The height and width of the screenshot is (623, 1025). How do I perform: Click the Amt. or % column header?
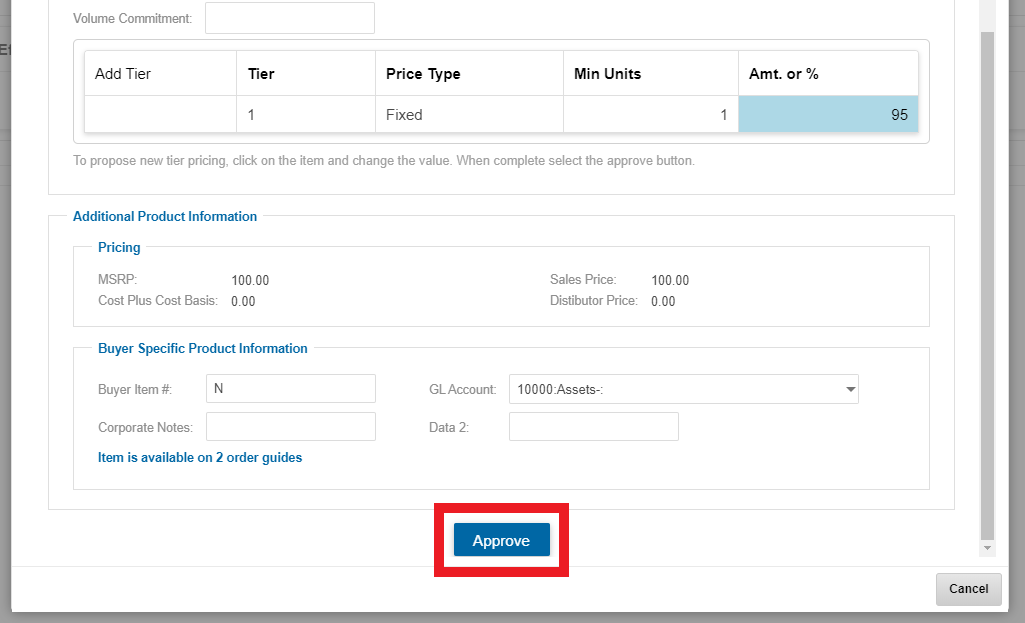point(828,74)
